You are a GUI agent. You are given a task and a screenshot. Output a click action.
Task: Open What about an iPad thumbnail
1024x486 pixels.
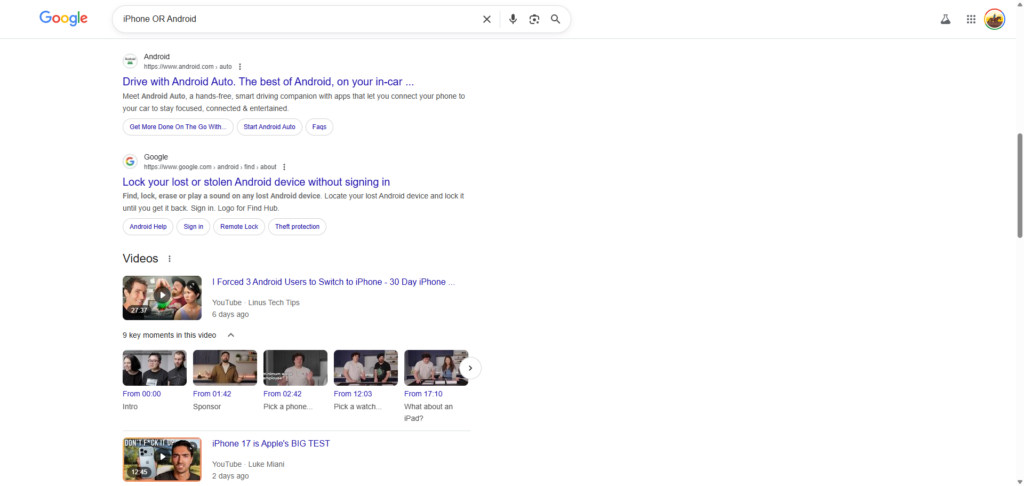coord(436,368)
